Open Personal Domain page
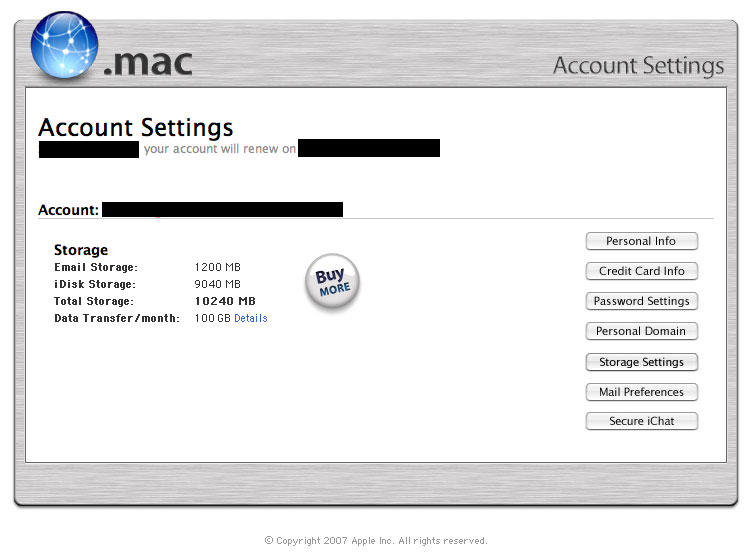This screenshot has height=556, width=753. 641,331
